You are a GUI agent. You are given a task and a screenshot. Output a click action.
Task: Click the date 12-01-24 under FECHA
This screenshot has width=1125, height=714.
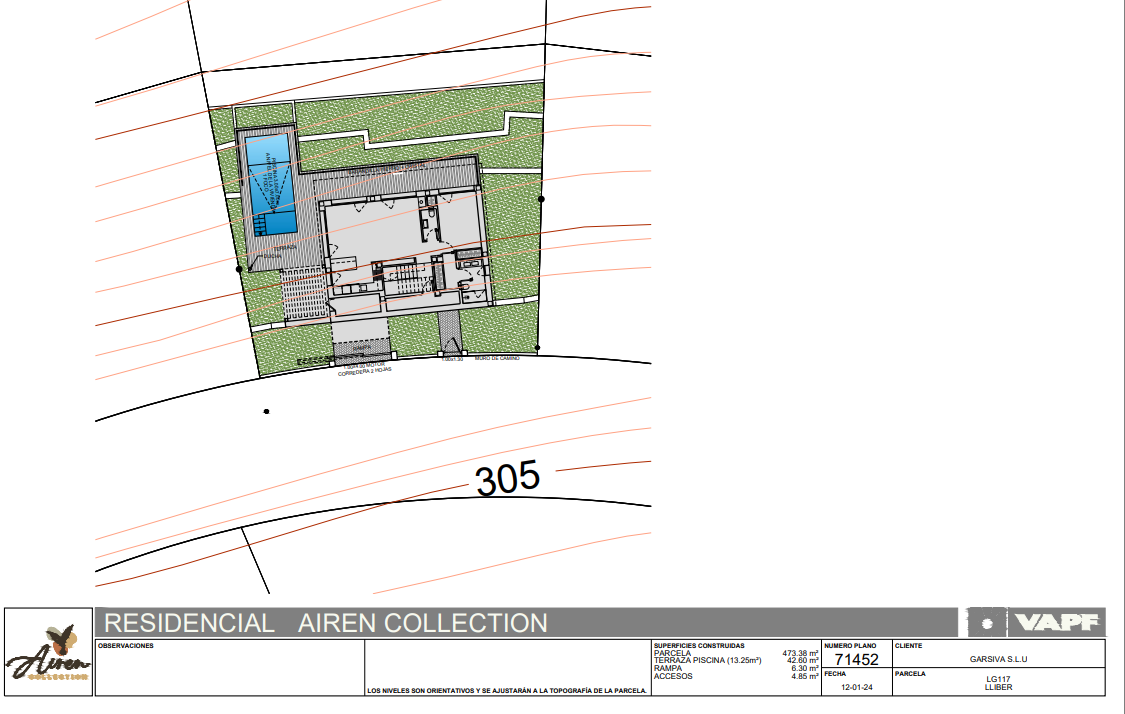point(856,688)
